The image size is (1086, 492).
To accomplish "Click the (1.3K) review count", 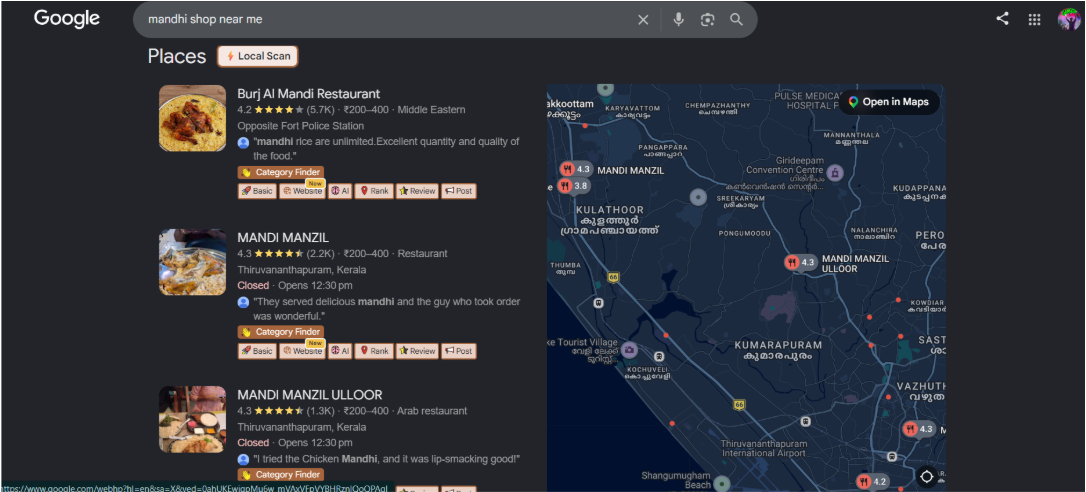I will click(x=321, y=411).
